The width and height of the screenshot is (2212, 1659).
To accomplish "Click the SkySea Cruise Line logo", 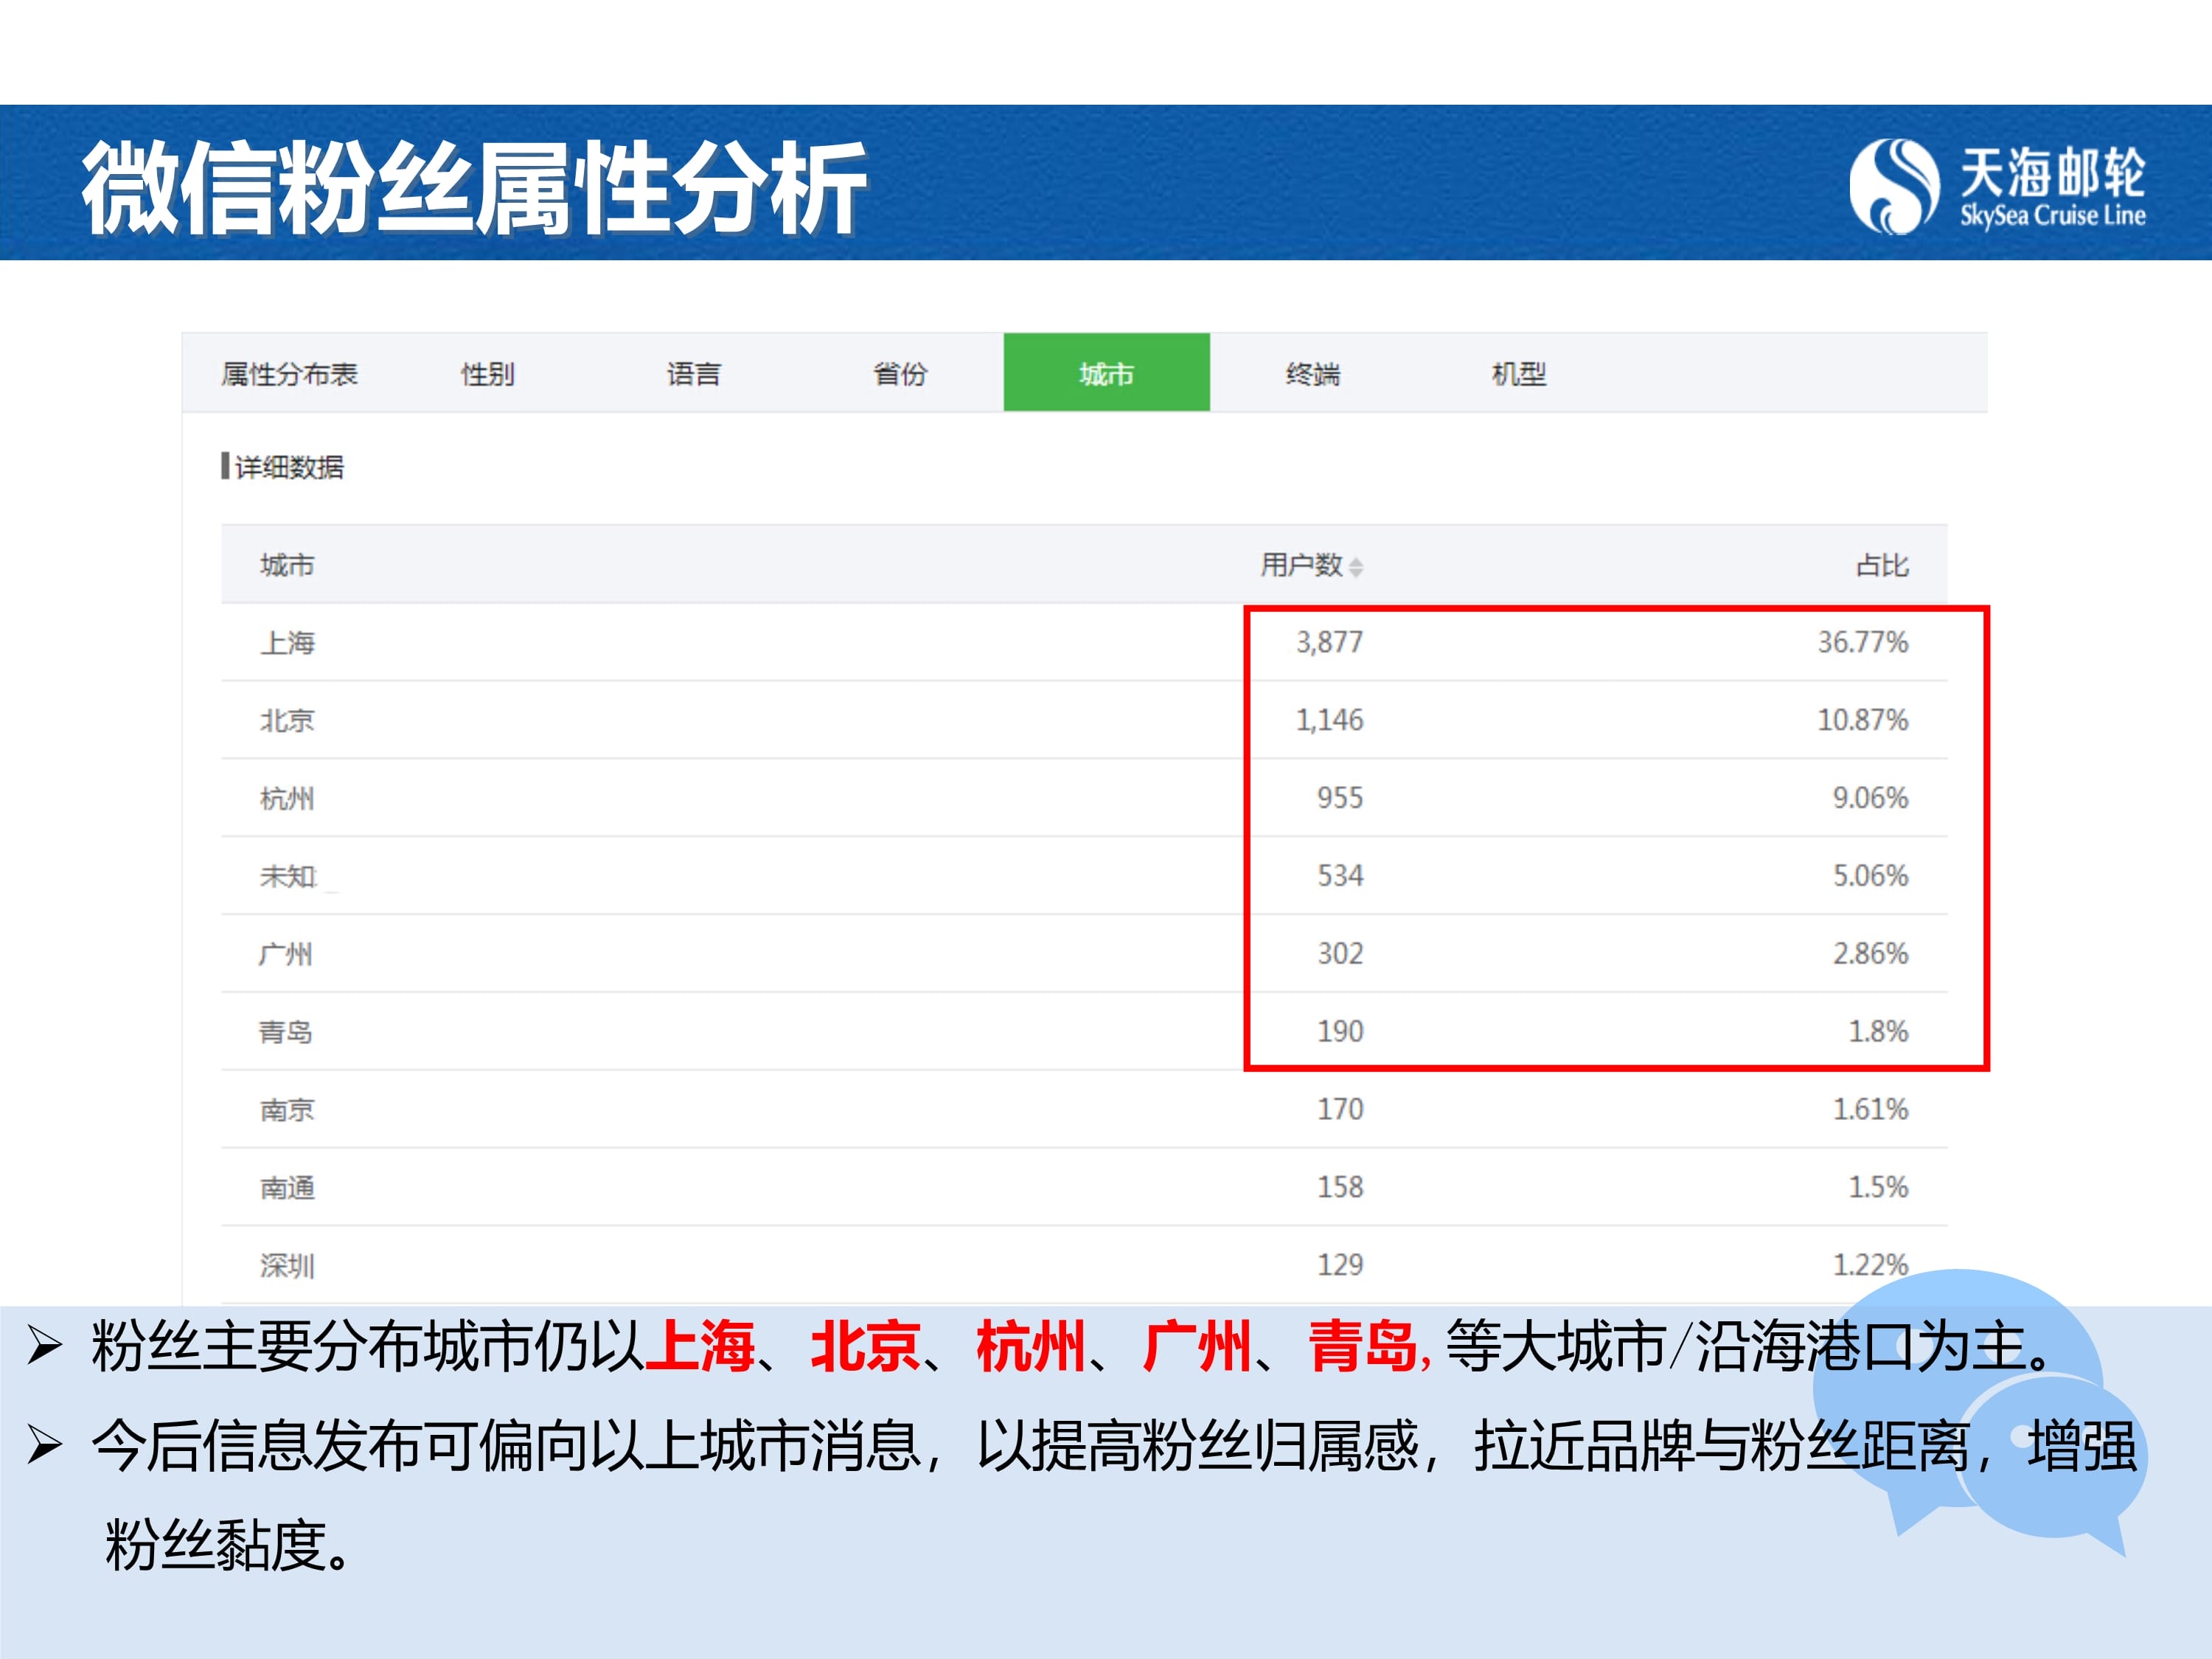I will coord(1997,186).
